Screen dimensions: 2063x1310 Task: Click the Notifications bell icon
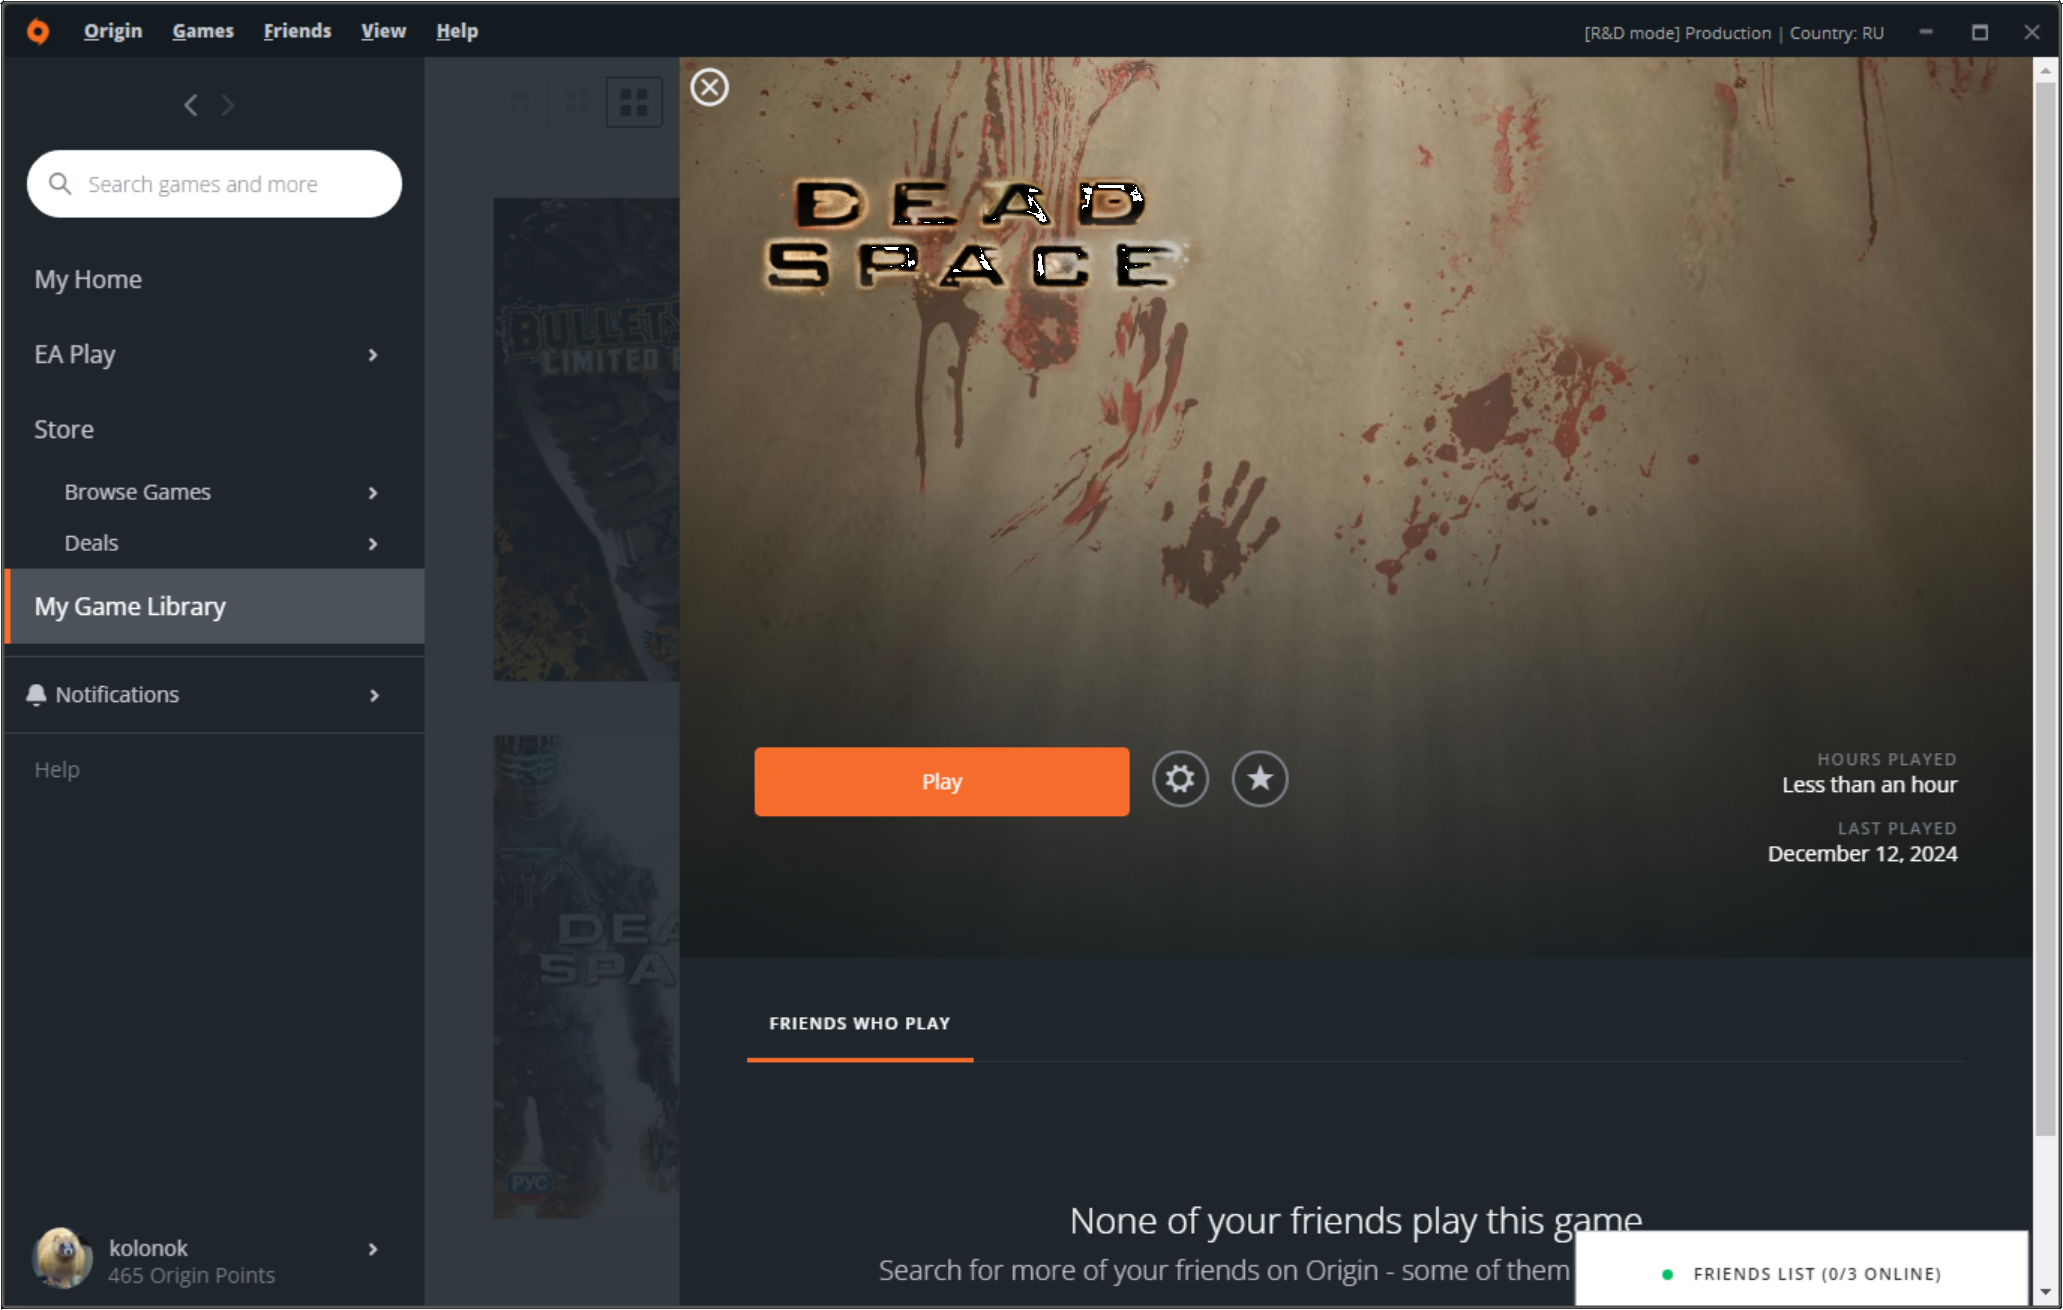coord(36,695)
